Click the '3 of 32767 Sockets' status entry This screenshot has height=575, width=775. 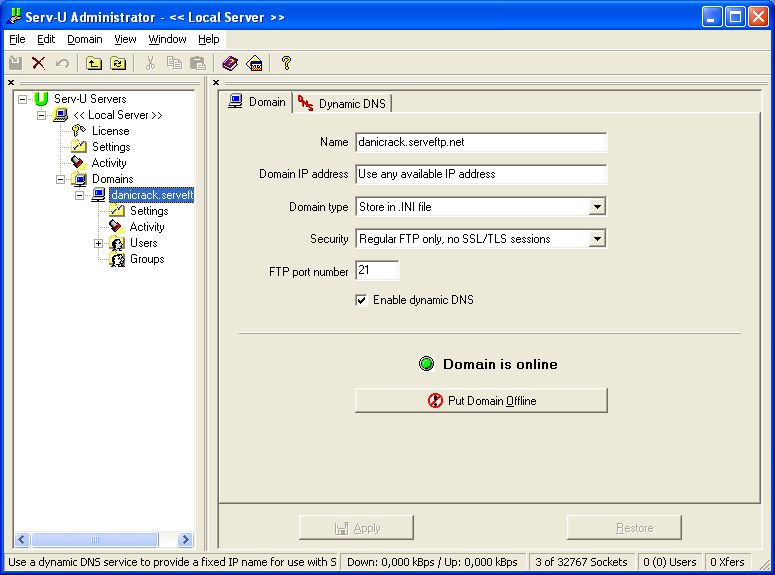[581, 562]
